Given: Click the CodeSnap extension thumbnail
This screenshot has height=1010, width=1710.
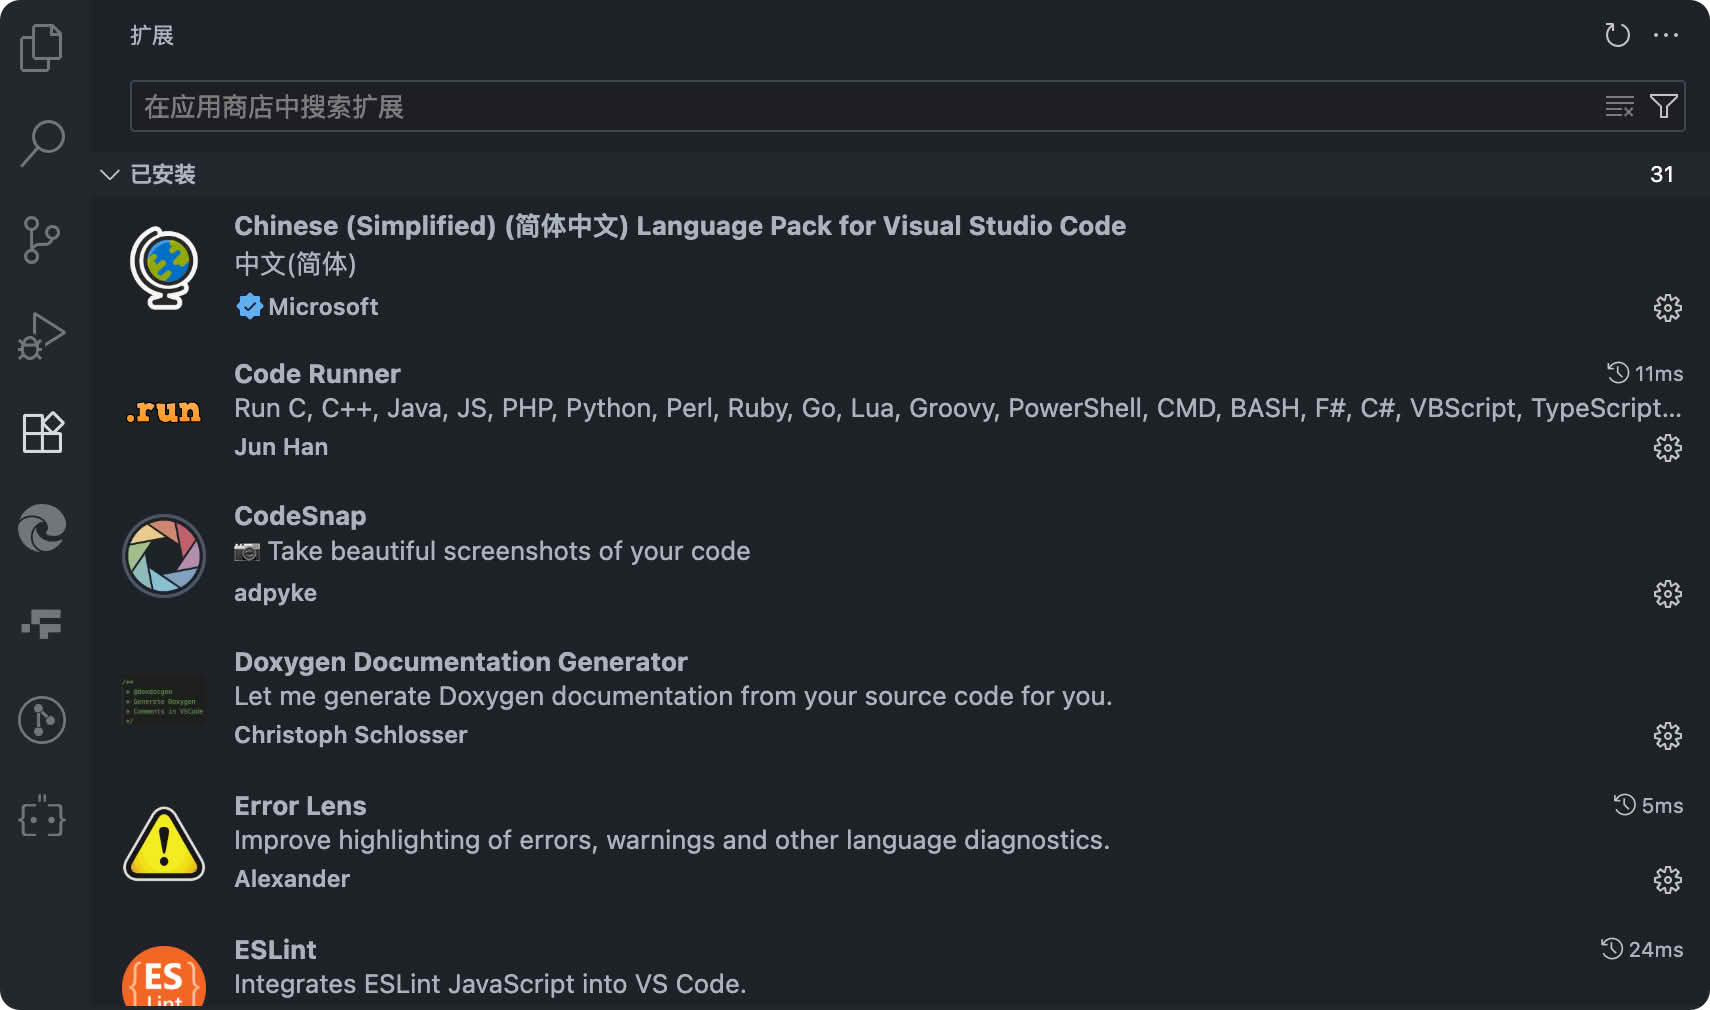Looking at the screenshot, I should [x=164, y=555].
